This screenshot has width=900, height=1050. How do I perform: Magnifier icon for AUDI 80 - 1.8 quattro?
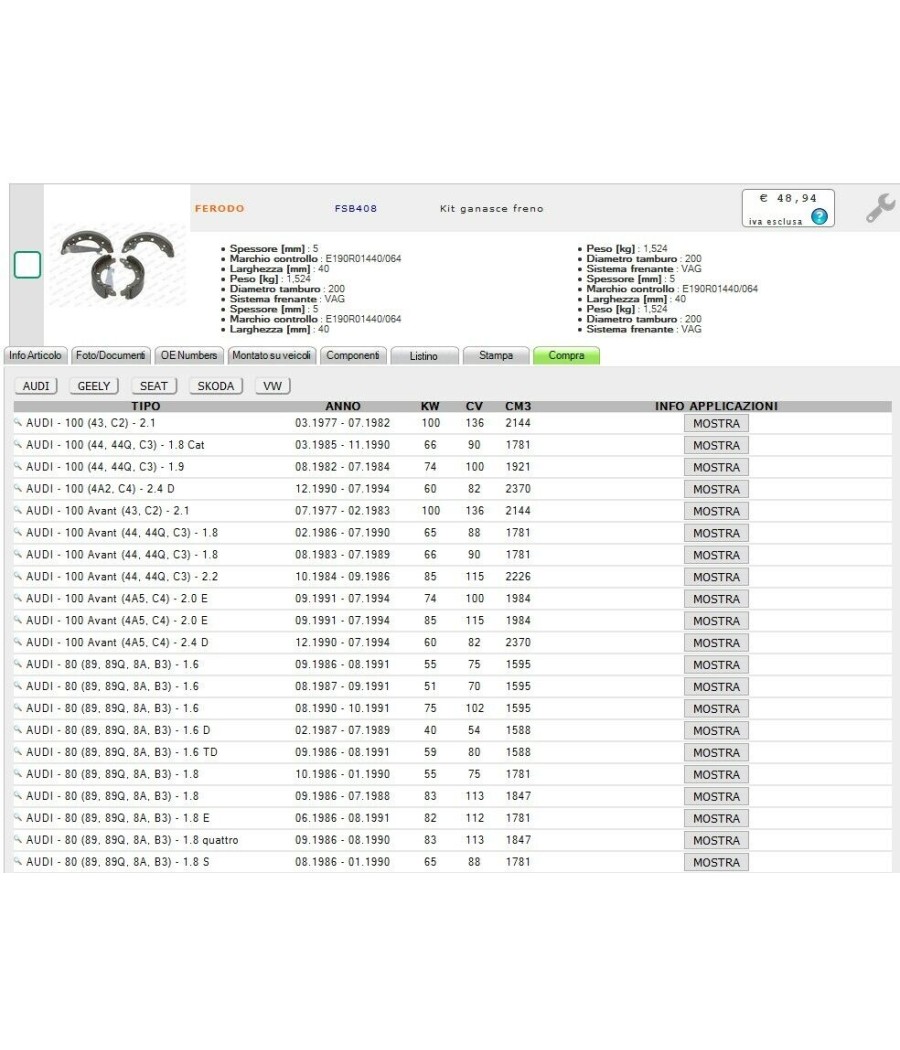(x=18, y=840)
